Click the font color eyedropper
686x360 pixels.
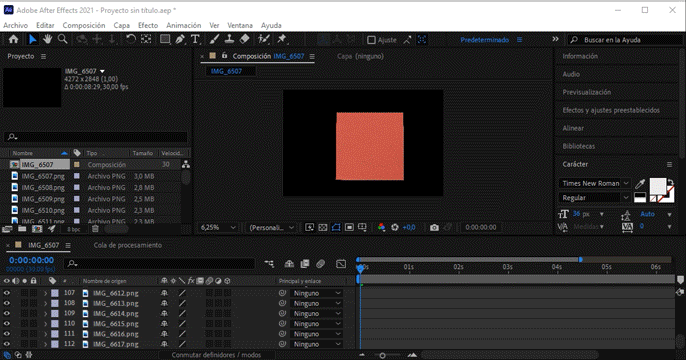[640, 184]
